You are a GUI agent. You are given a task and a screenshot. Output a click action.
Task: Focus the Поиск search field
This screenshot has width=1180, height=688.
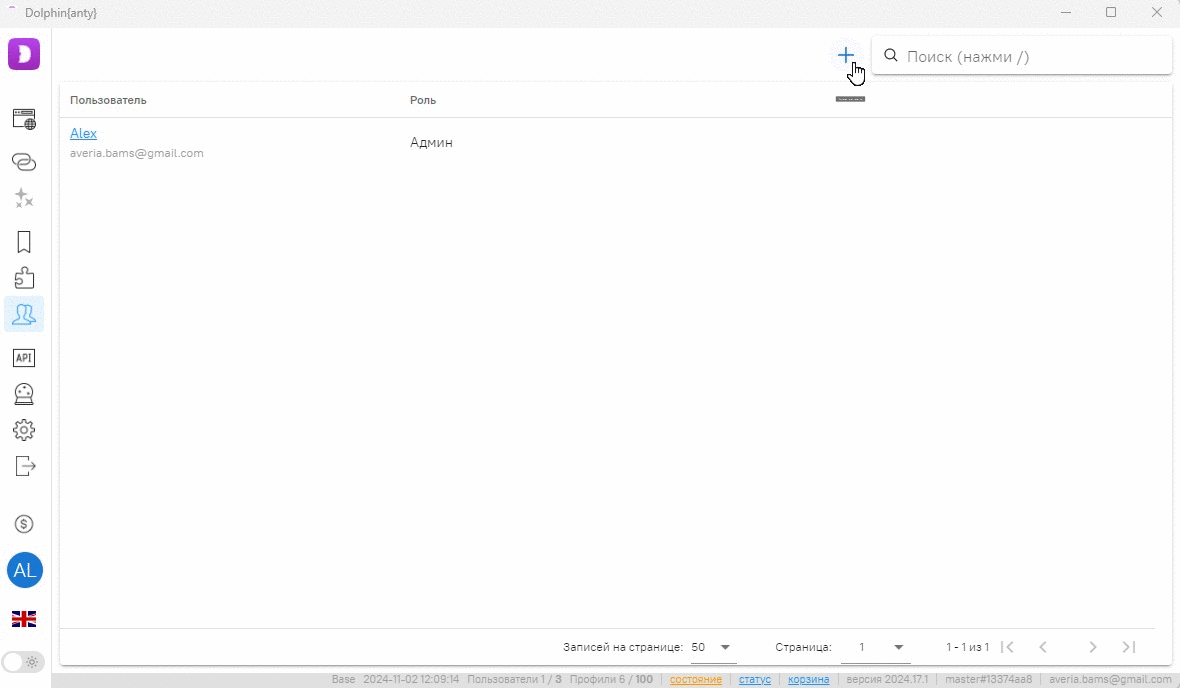click(x=1030, y=56)
